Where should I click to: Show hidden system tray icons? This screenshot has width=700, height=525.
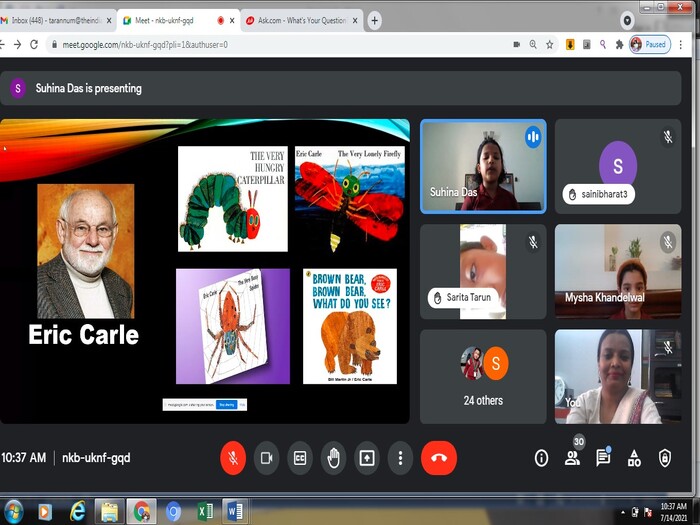(623, 513)
